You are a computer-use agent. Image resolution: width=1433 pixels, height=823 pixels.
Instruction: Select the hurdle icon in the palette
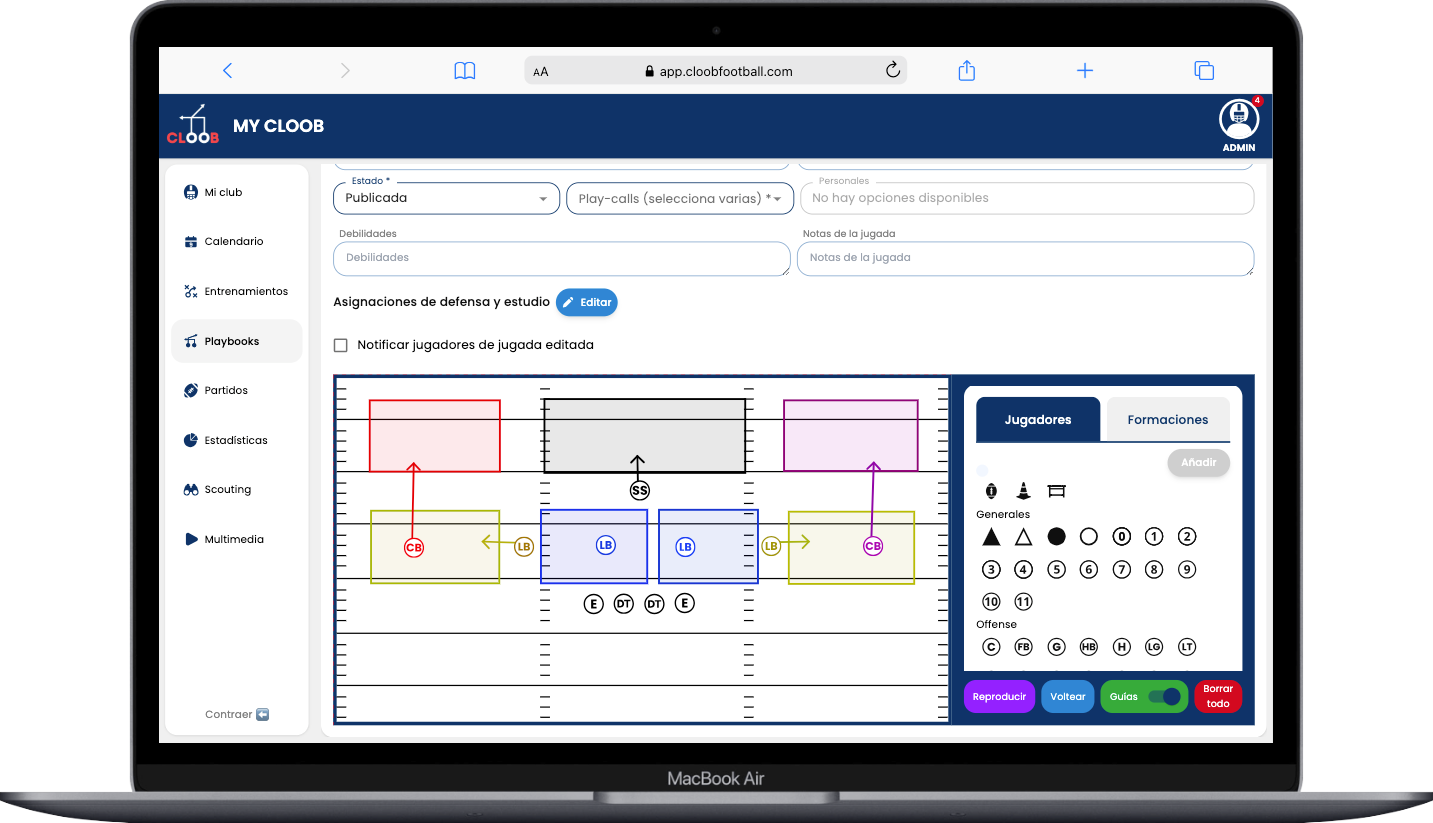1056,491
